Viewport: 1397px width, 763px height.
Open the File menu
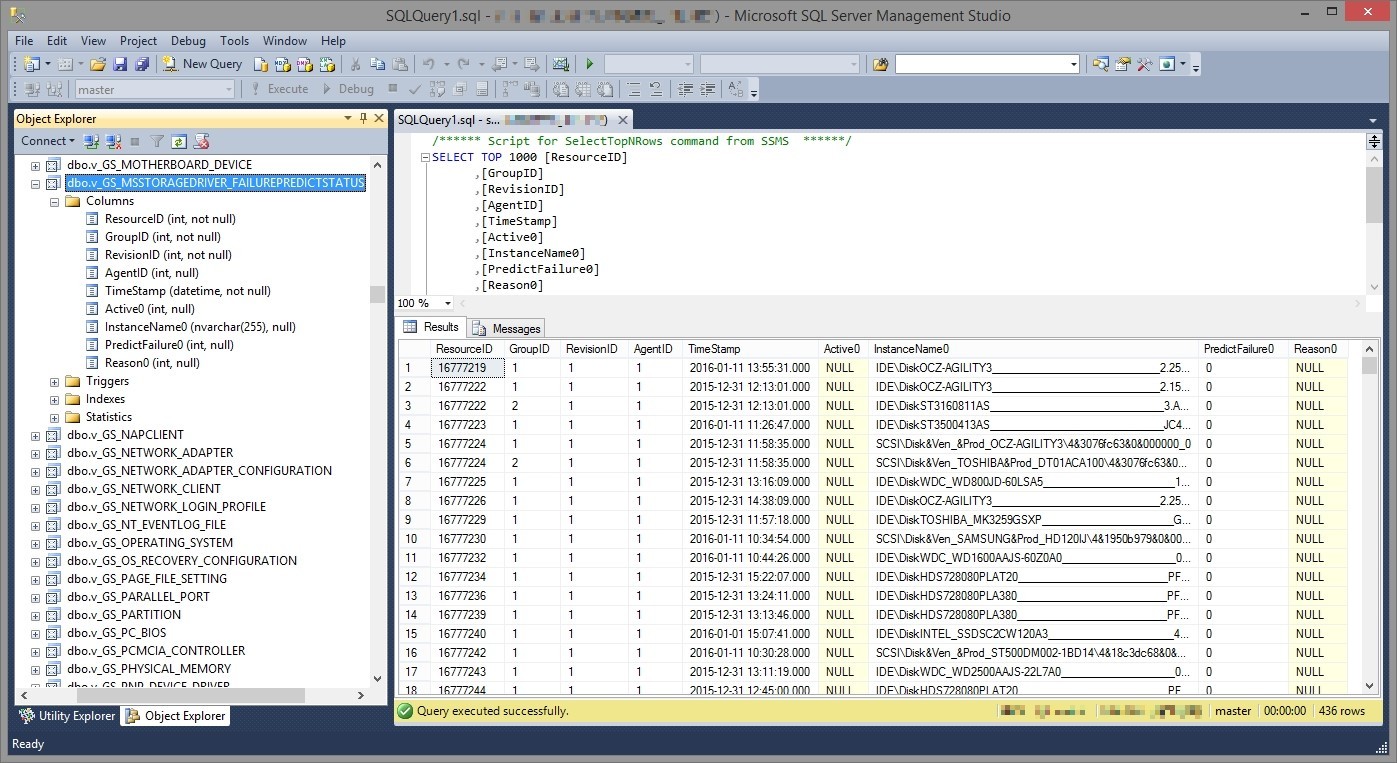pos(24,41)
